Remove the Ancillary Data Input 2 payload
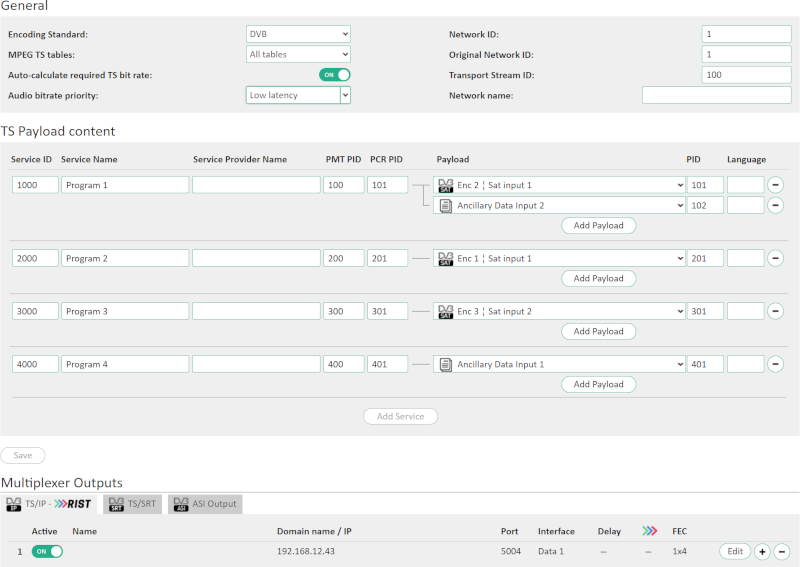The height and width of the screenshot is (567, 800). (x=775, y=205)
